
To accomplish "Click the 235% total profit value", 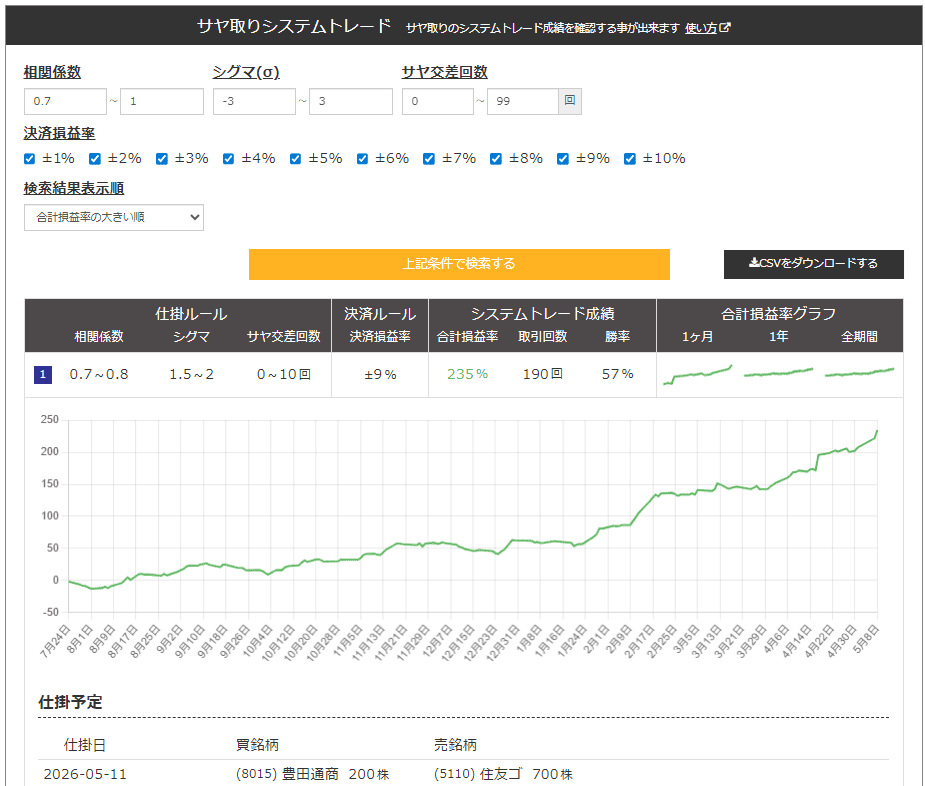I will click(467, 375).
